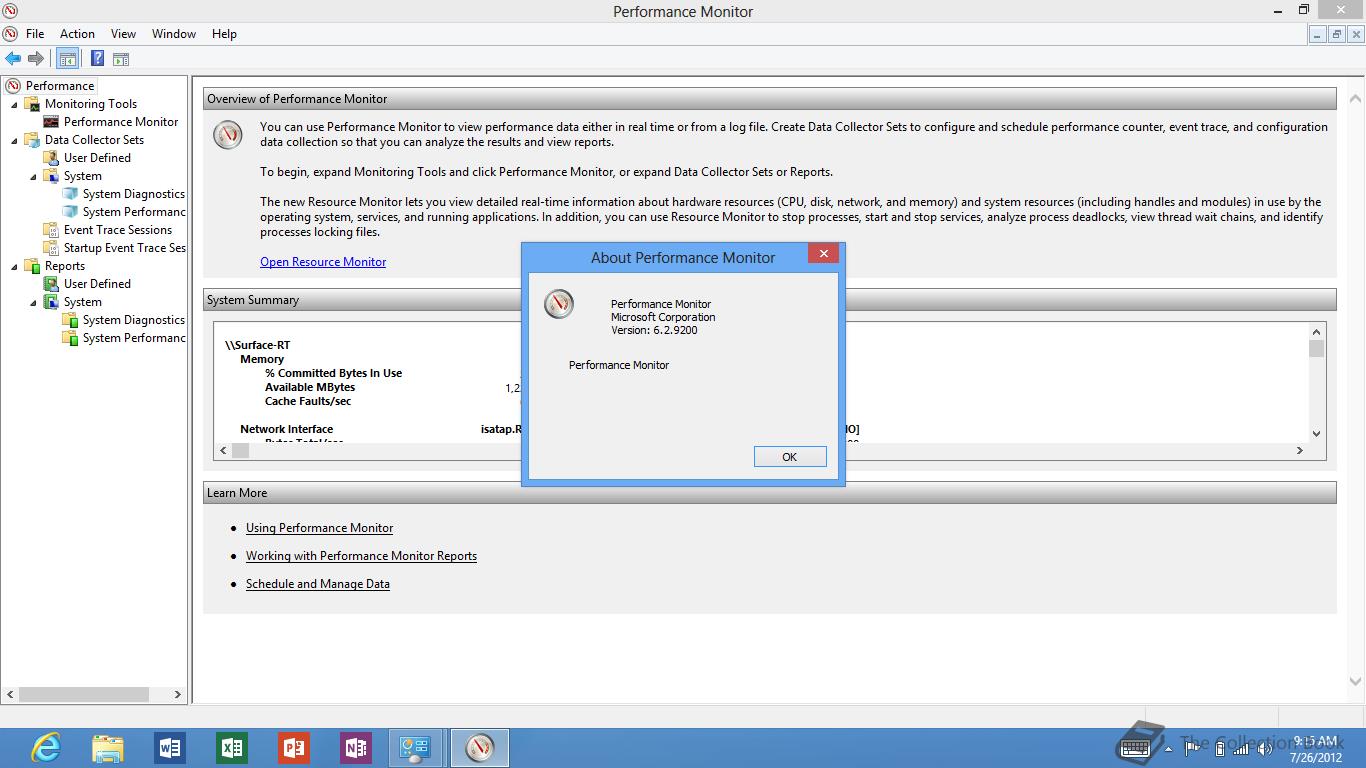
Task: Click the System Summary section header
Action: pyautogui.click(x=770, y=300)
